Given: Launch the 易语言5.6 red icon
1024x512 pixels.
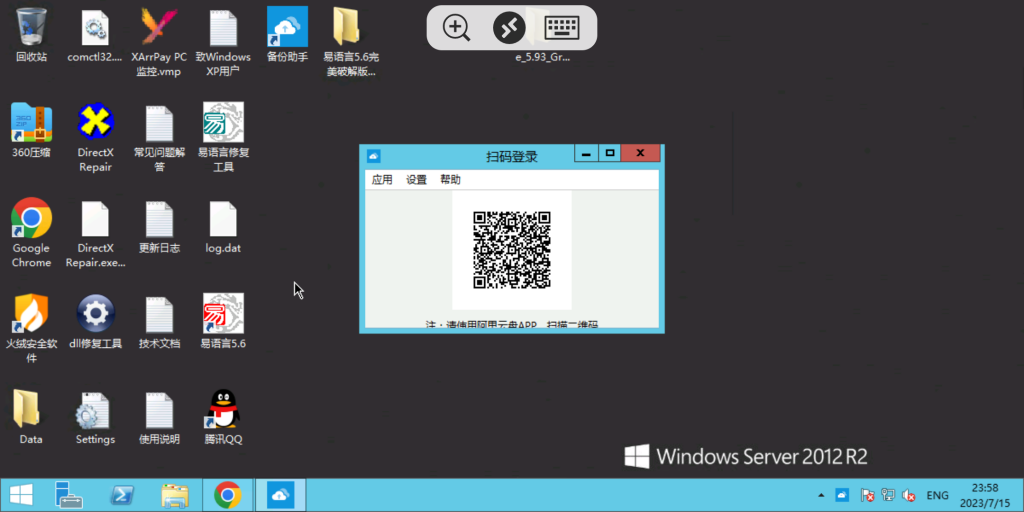Looking at the screenshot, I should tap(223, 313).
